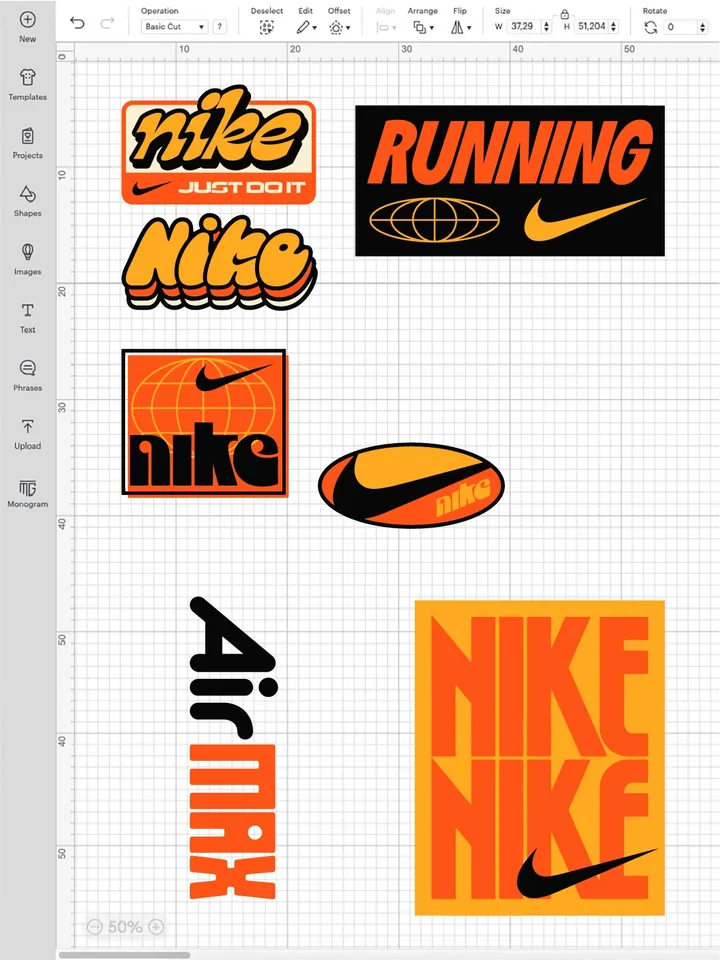Open the Arrange menu
Viewport: 720px width, 960px height.
[422, 28]
